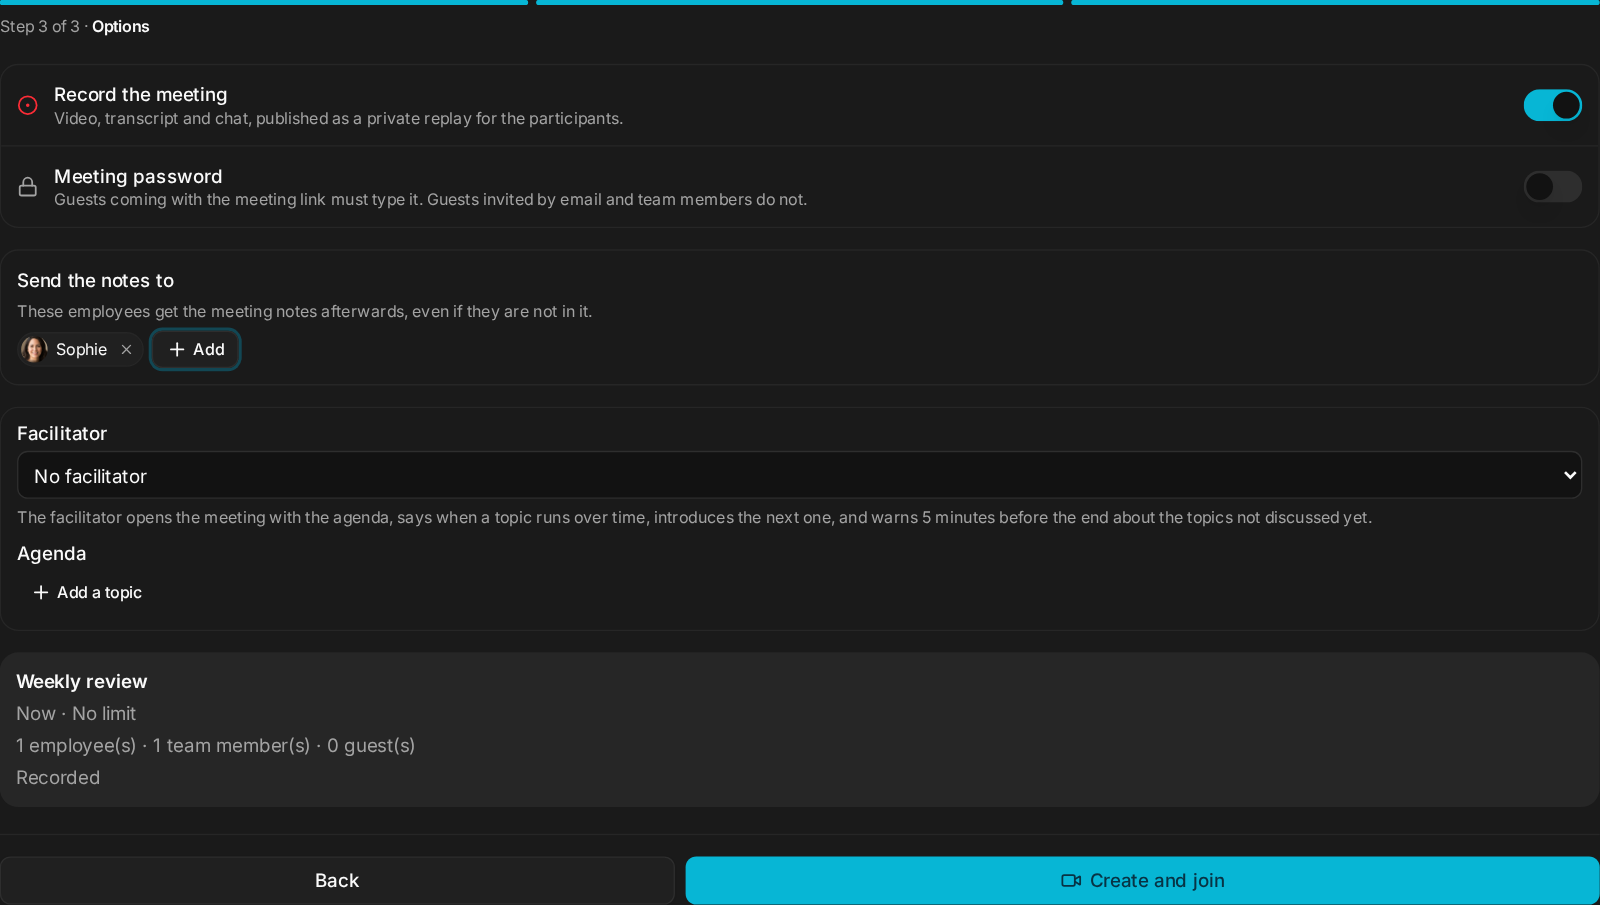The width and height of the screenshot is (1600, 905).
Task: Click the "Send the notes to" heading
Action: 95,280
